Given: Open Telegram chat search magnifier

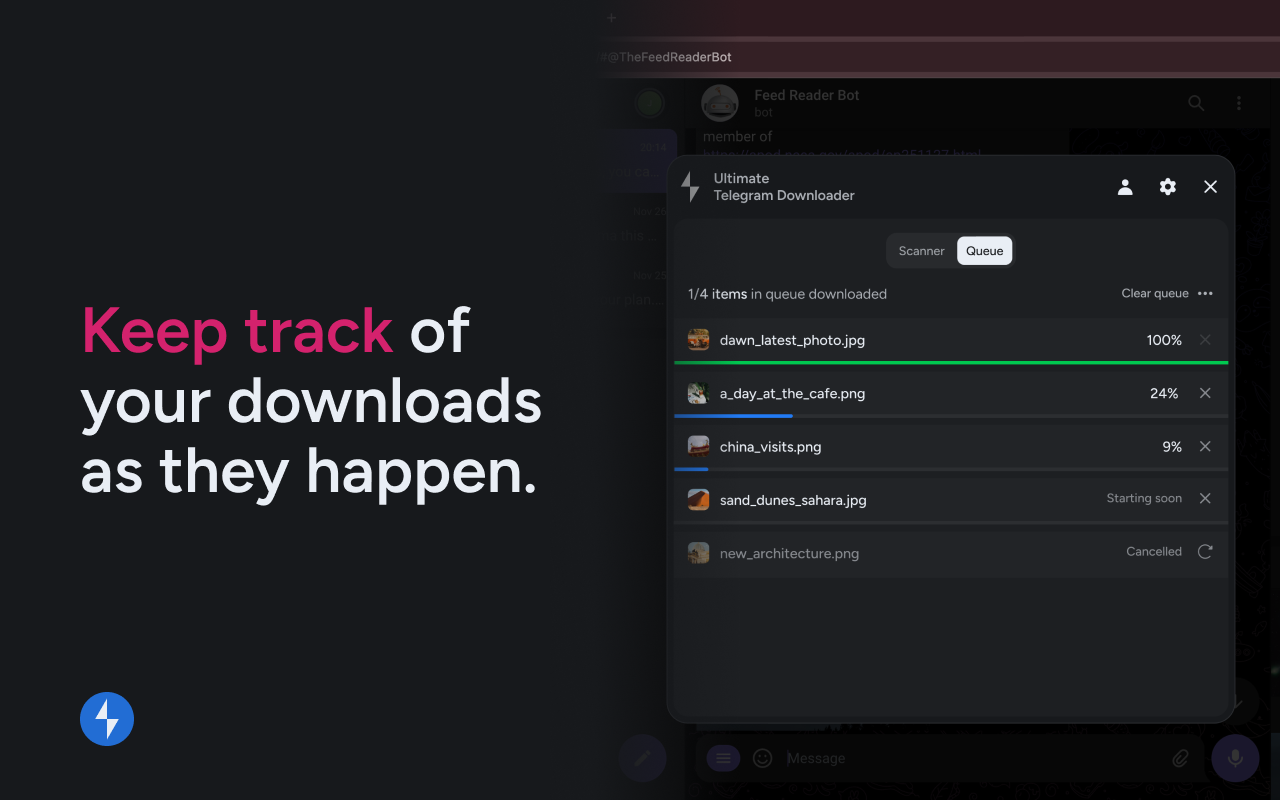Looking at the screenshot, I should [x=1196, y=103].
